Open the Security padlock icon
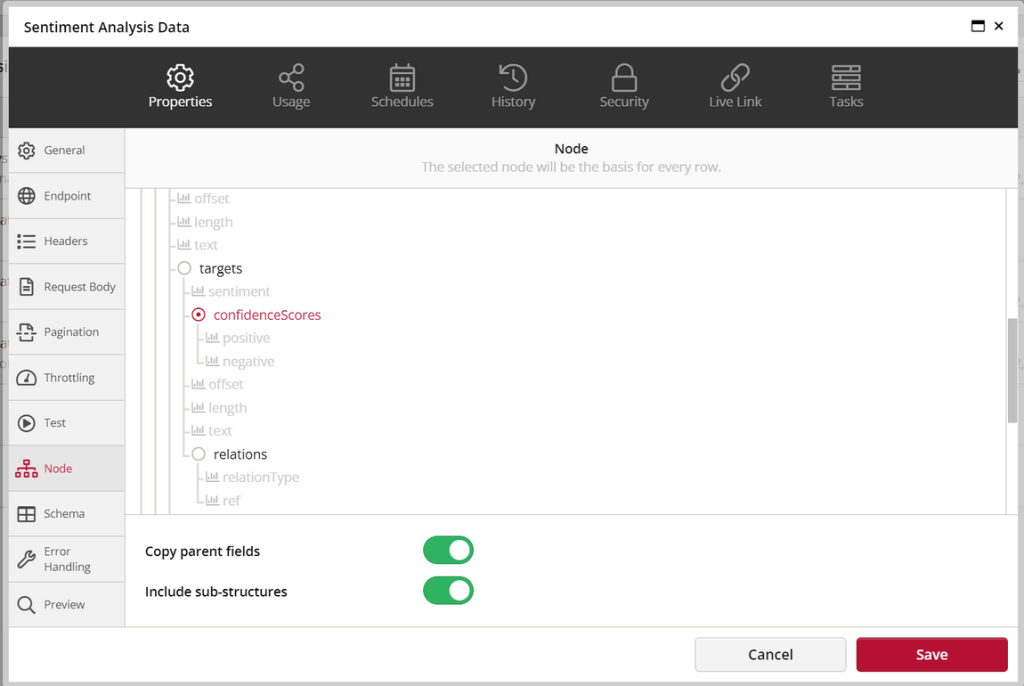Screen dimensions: 1024x686 pos(624,78)
